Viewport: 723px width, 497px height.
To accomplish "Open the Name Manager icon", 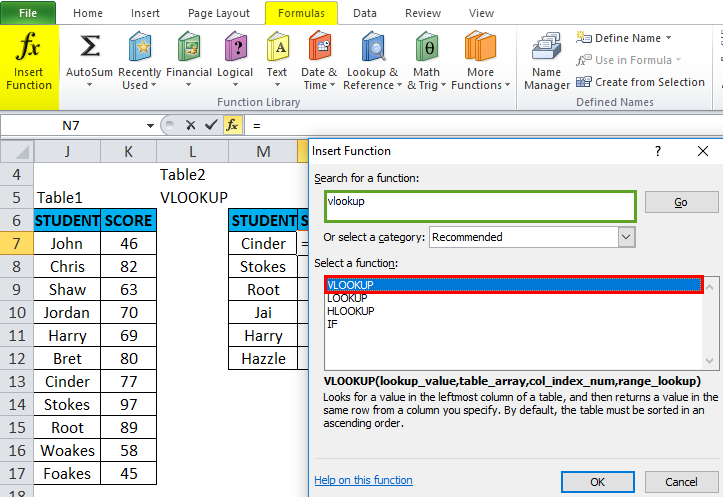I will pyautogui.click(x=546, y=47).
